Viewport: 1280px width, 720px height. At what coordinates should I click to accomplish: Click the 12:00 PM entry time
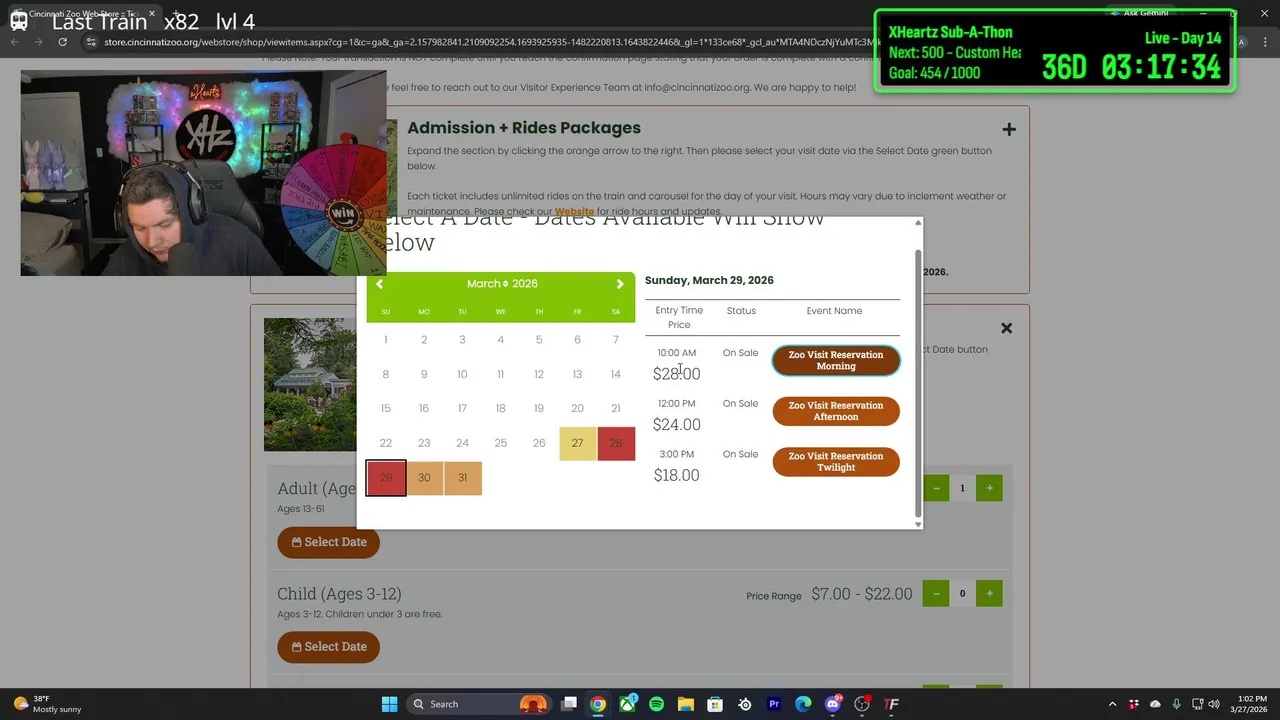click(x=676, y=404)
